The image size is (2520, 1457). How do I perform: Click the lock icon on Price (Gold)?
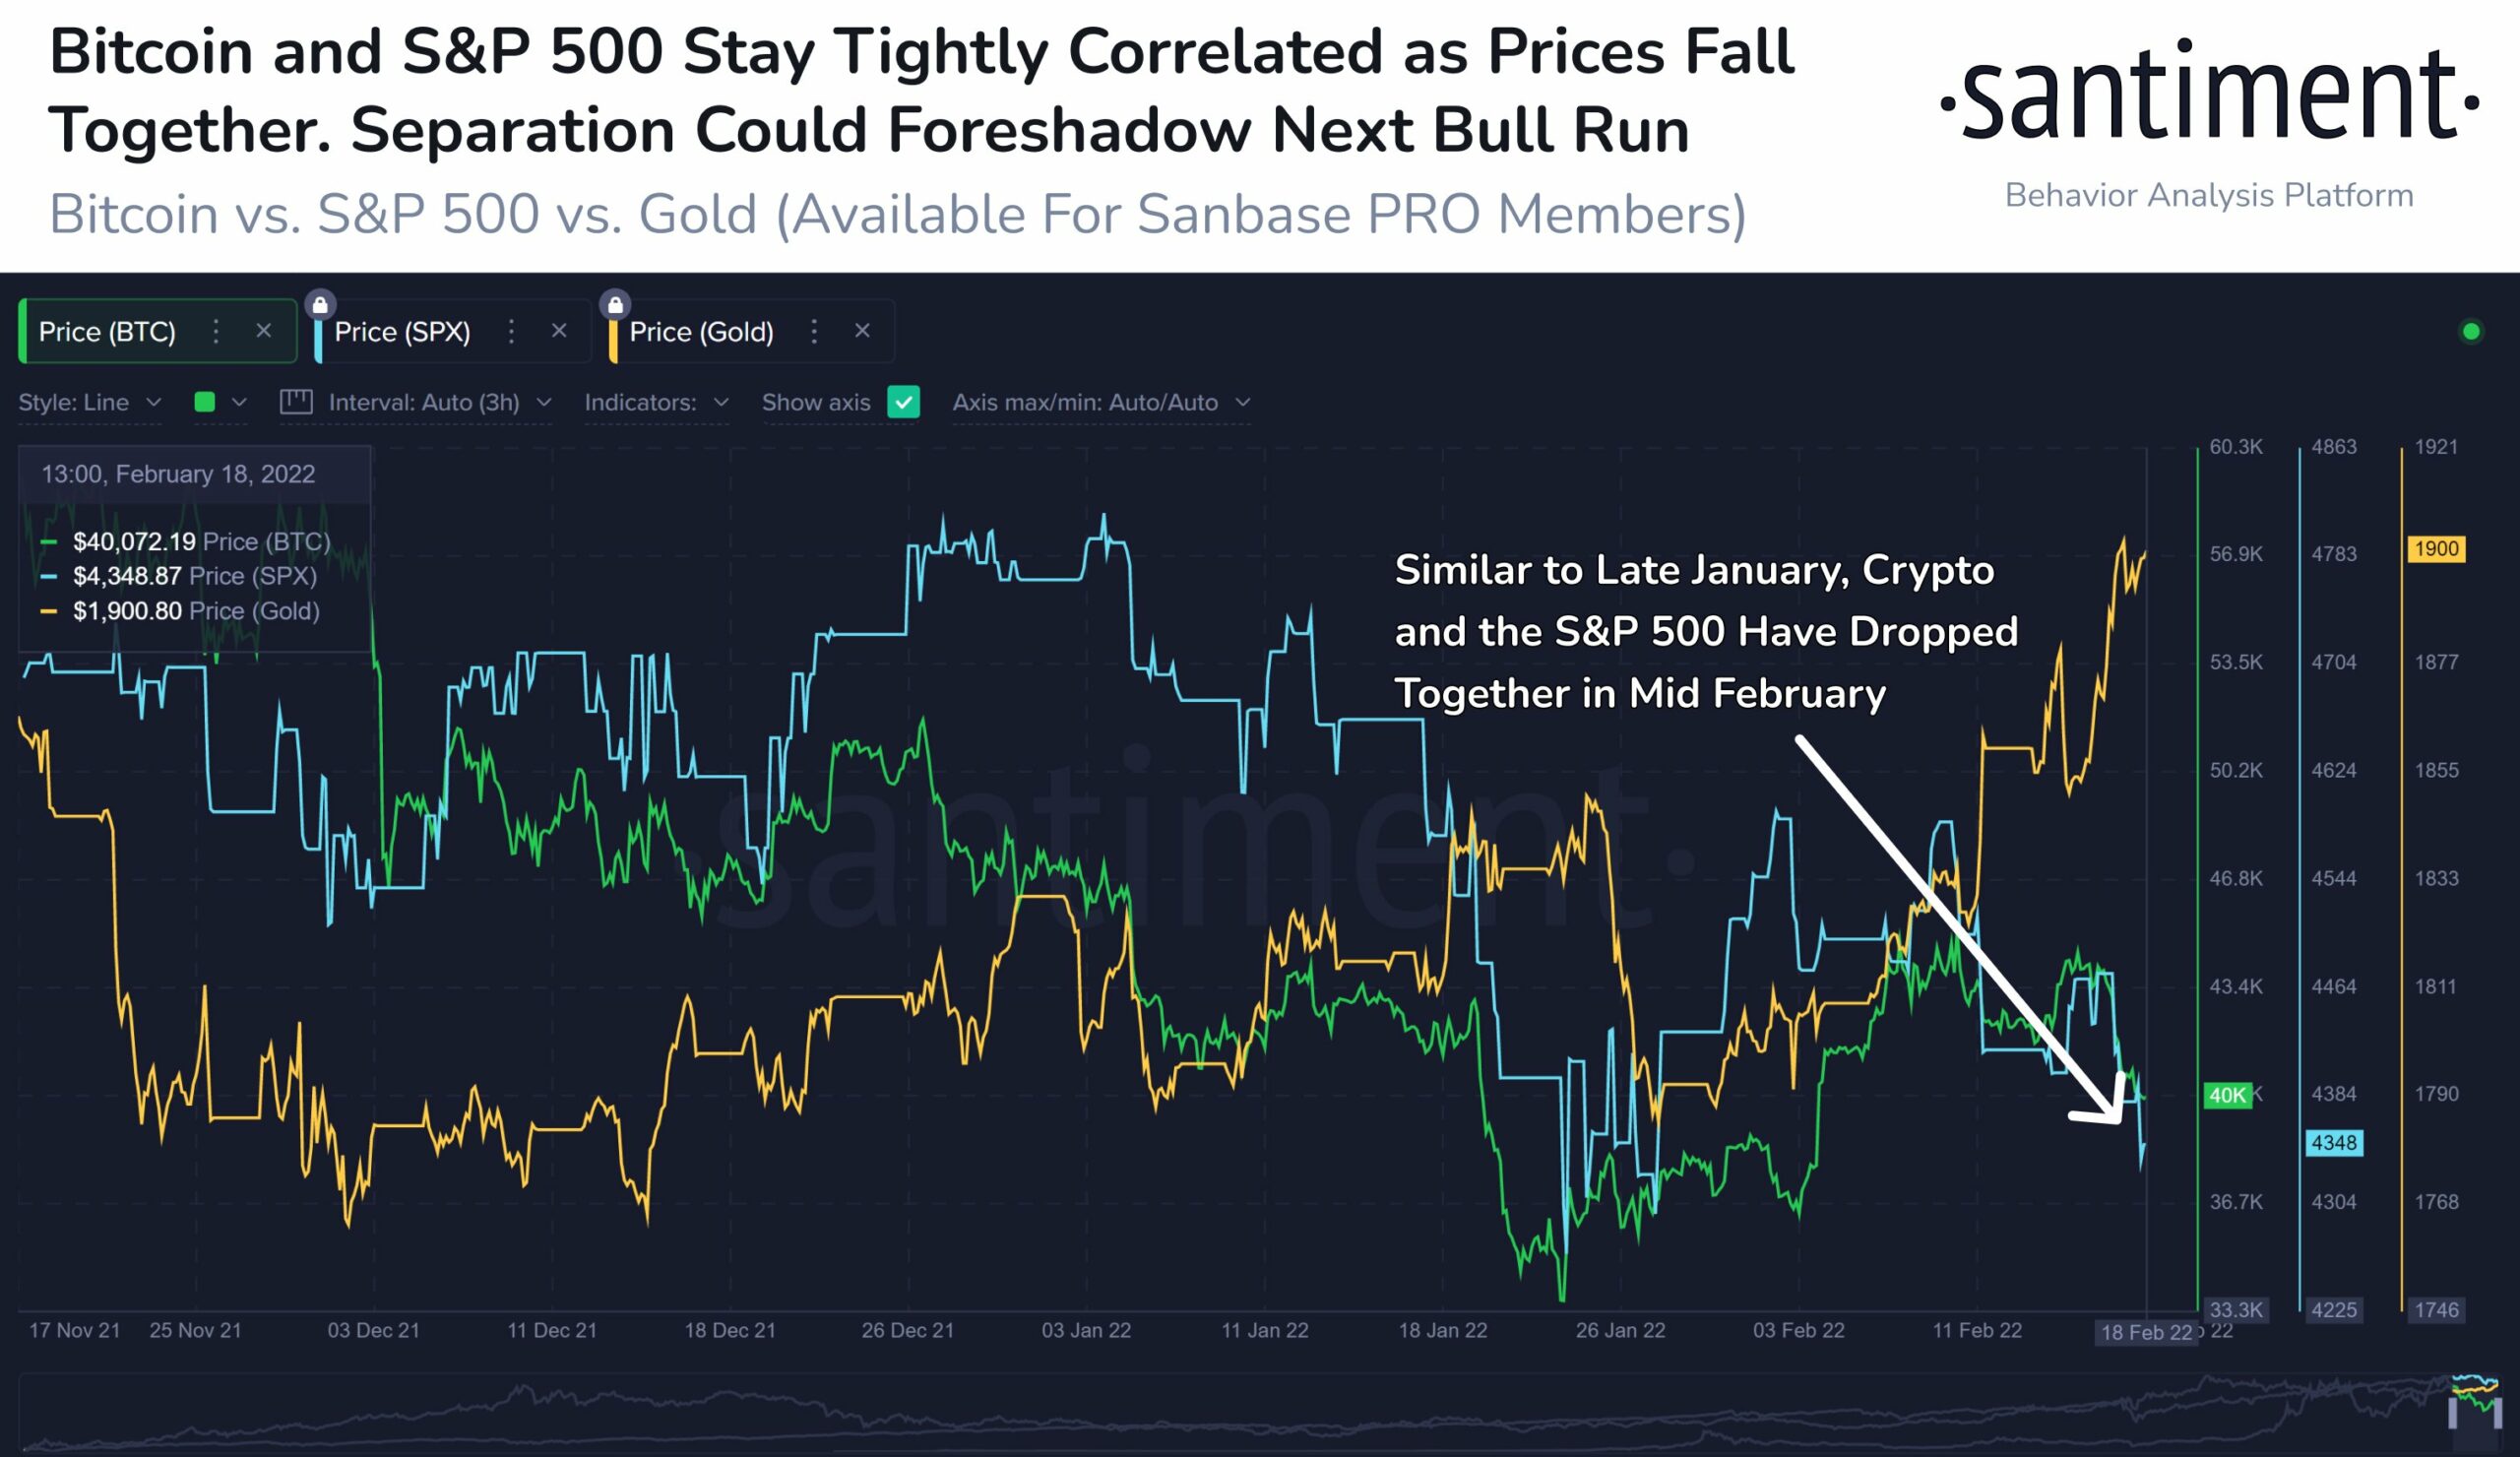615,304
